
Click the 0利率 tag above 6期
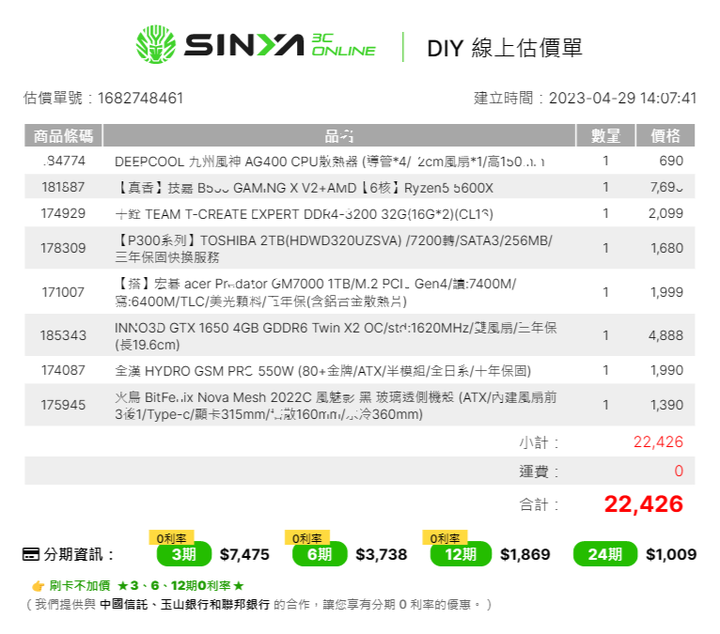307,538
